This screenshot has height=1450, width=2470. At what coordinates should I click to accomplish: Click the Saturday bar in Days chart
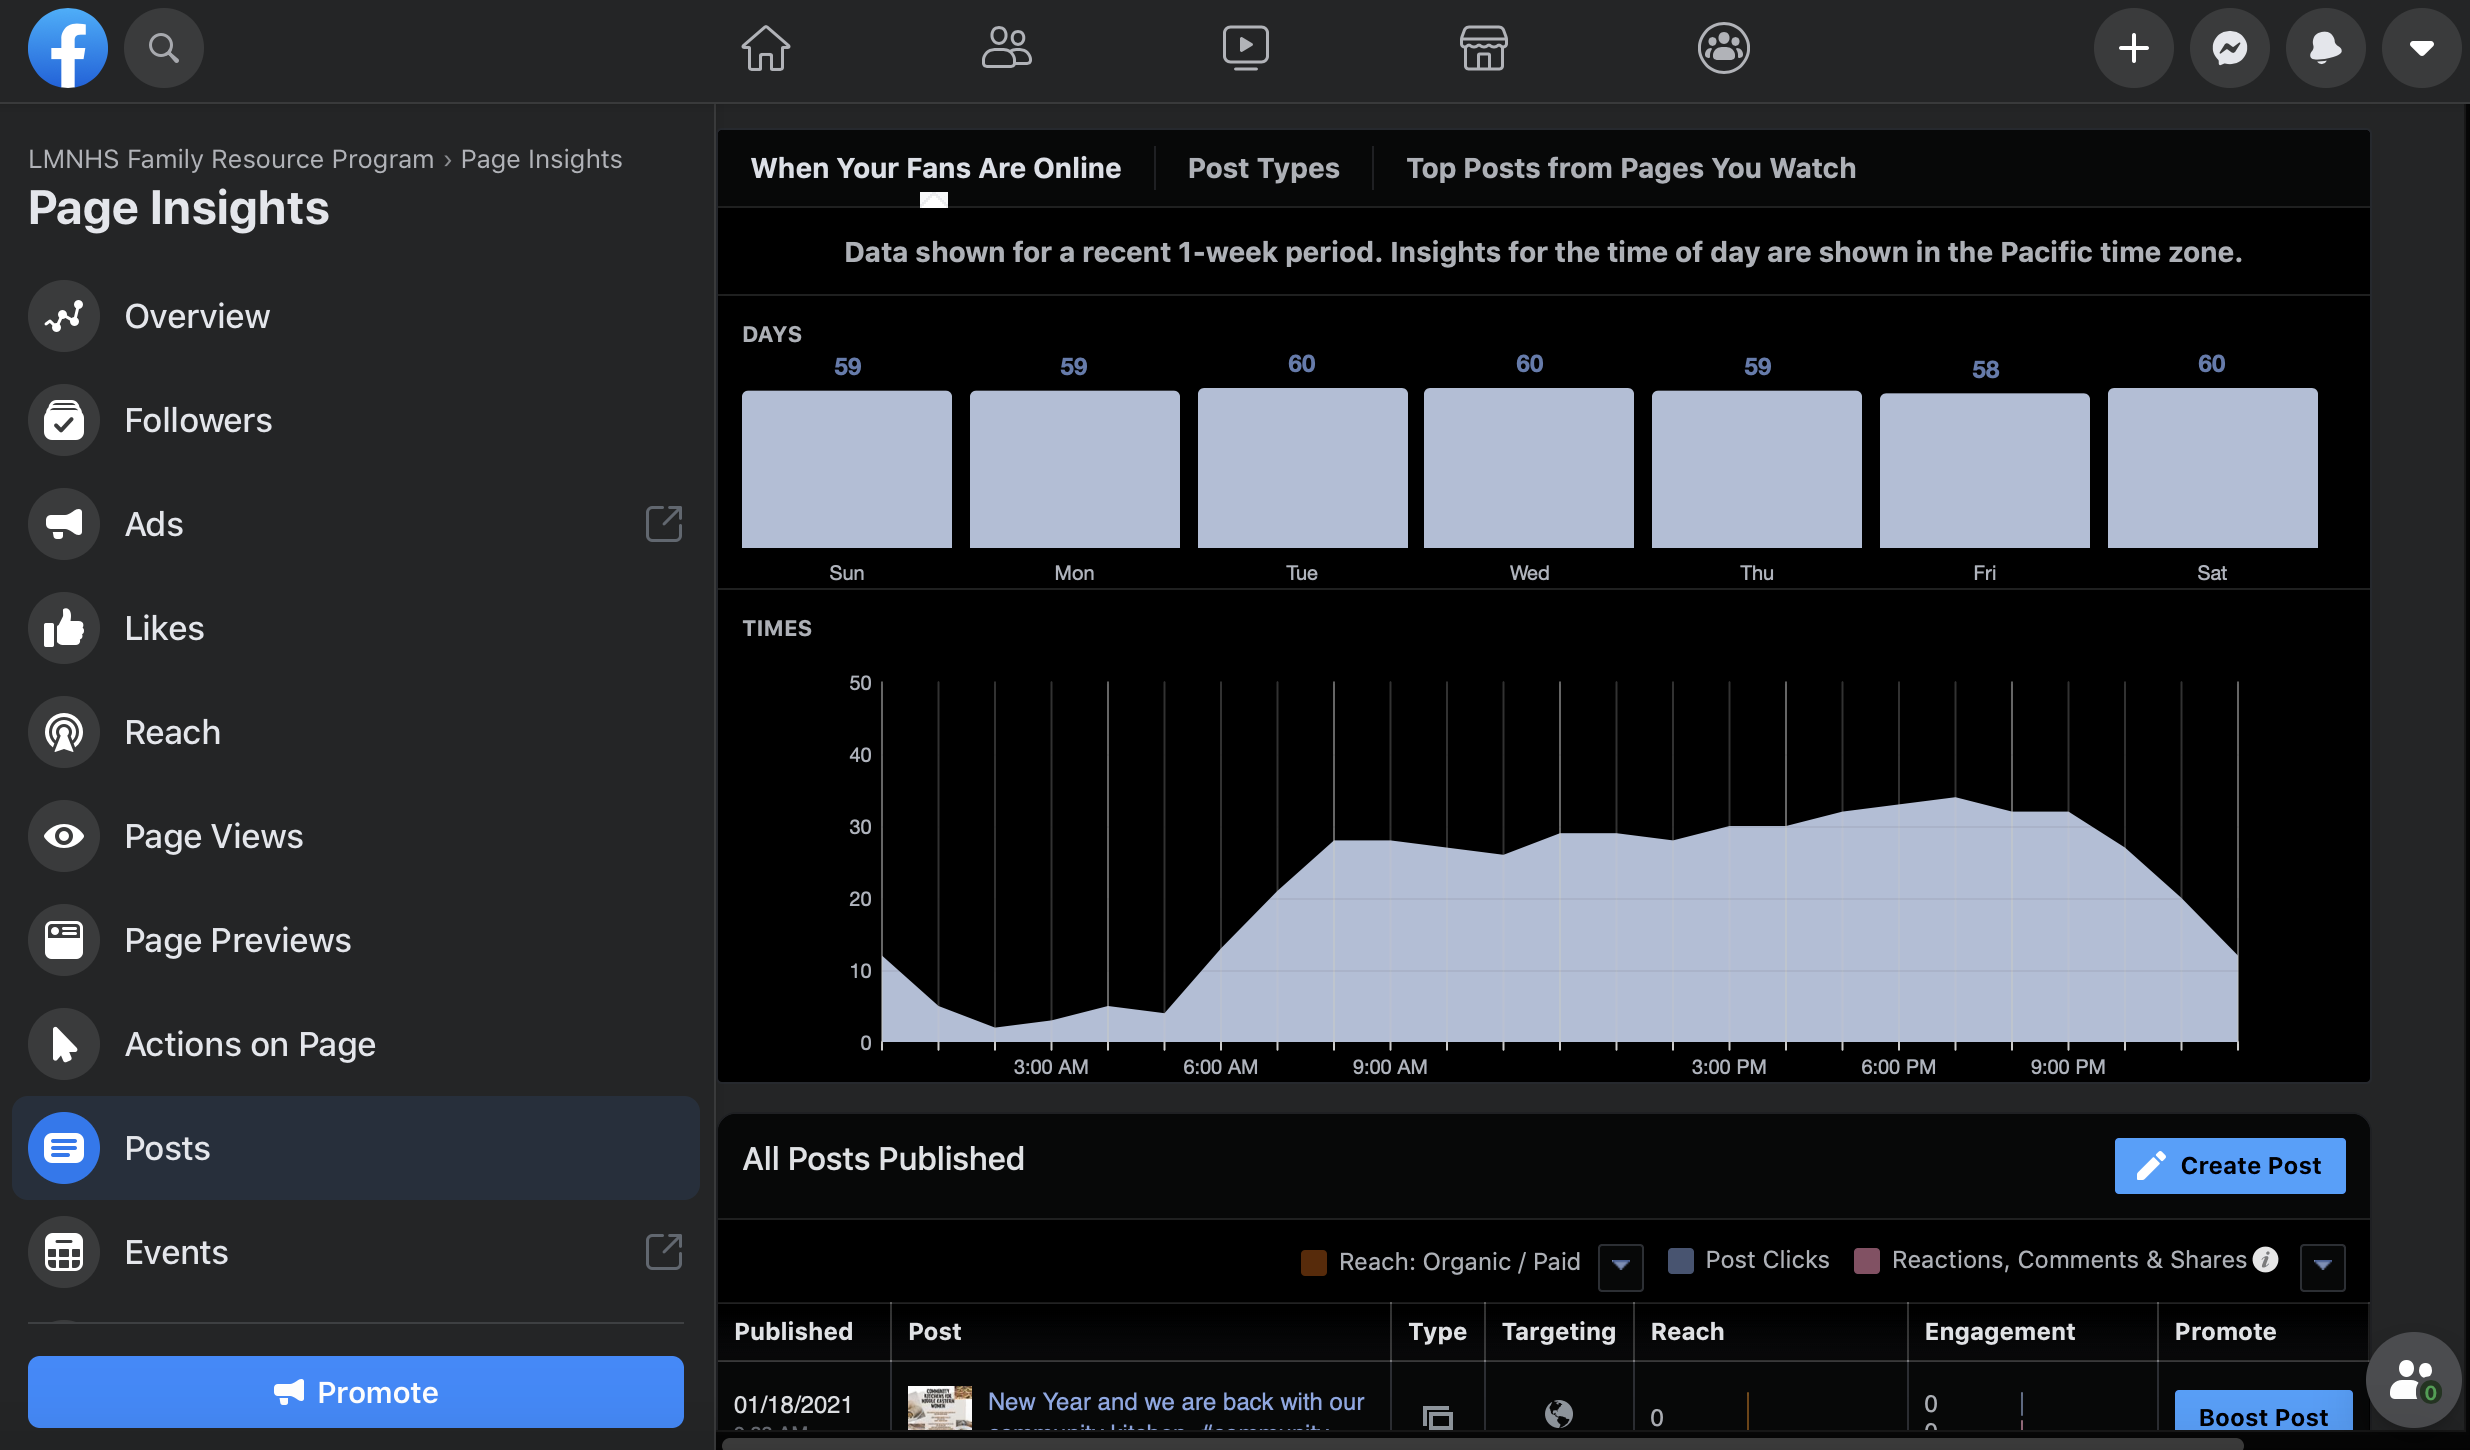tap(2212, 468)
